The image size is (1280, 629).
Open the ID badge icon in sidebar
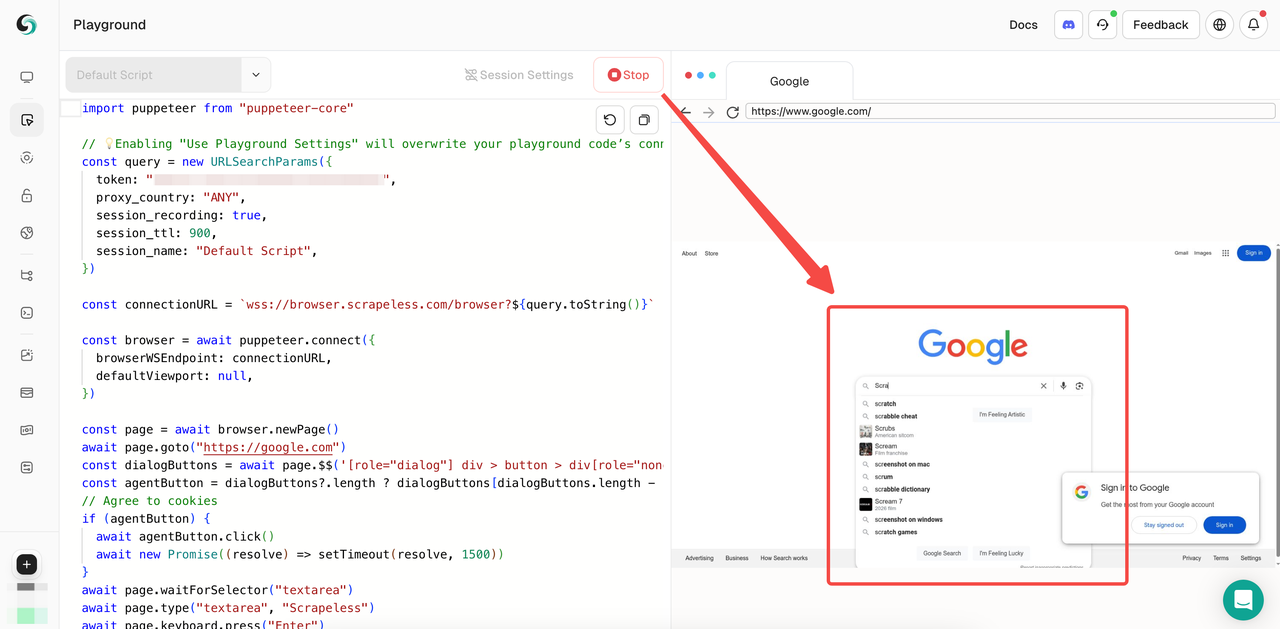(27, 430)
